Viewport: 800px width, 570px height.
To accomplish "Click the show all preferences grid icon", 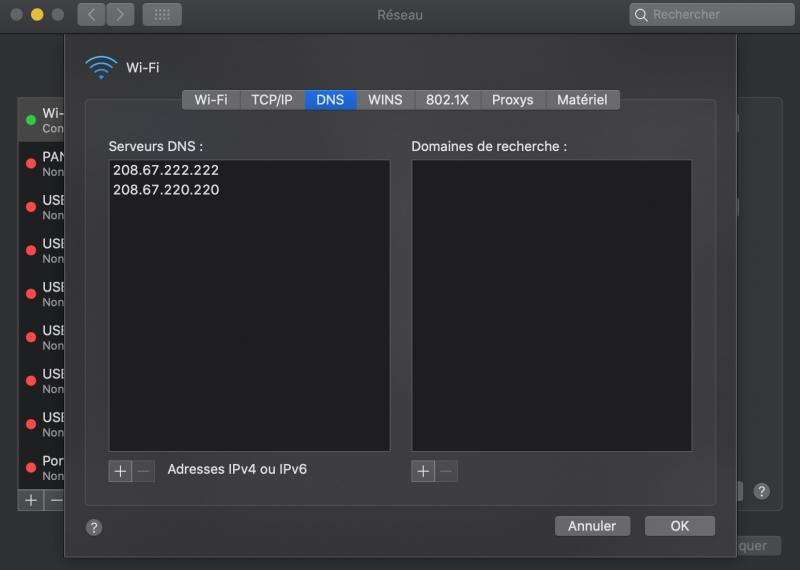I will click(x=162, y=15).
